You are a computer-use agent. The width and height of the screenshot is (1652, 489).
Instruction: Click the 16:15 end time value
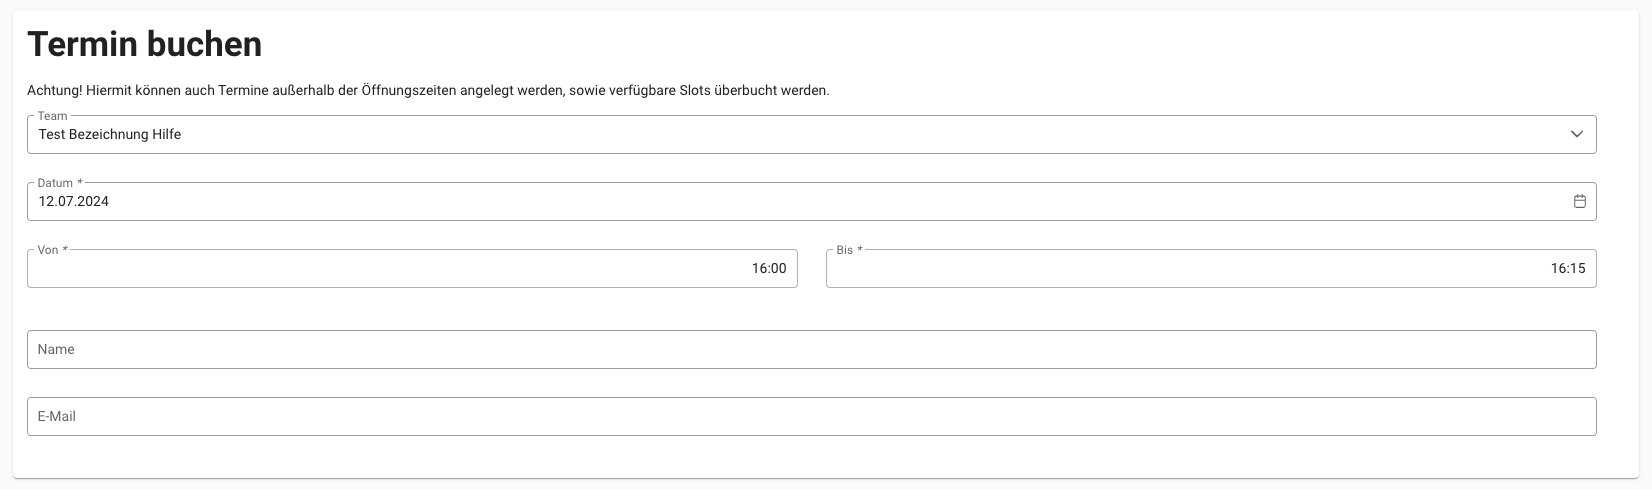coord(1568,268)
